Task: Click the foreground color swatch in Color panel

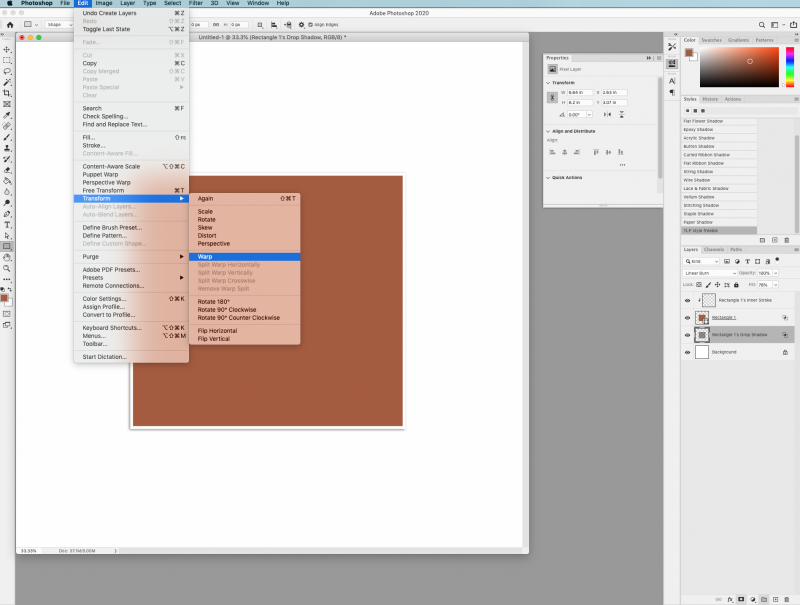Action: point(689,53)
